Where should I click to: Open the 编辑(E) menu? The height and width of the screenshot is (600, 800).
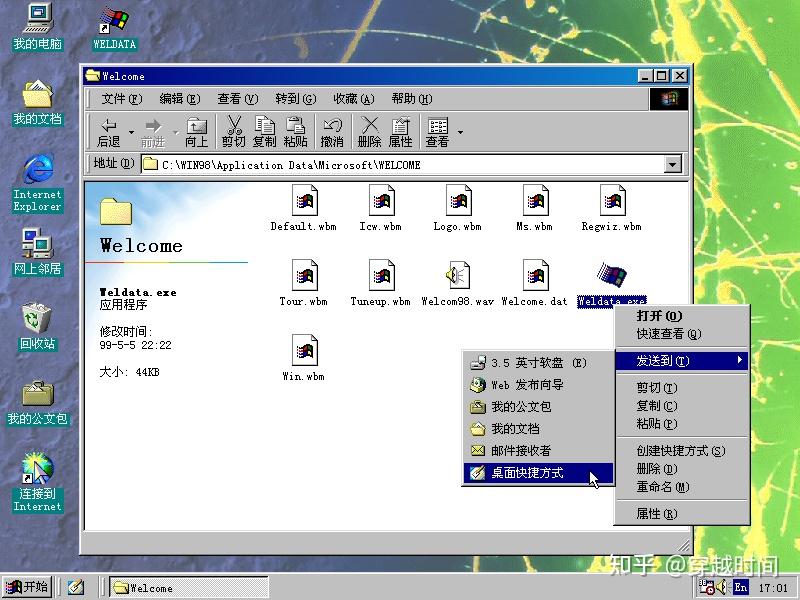[179, 98]
